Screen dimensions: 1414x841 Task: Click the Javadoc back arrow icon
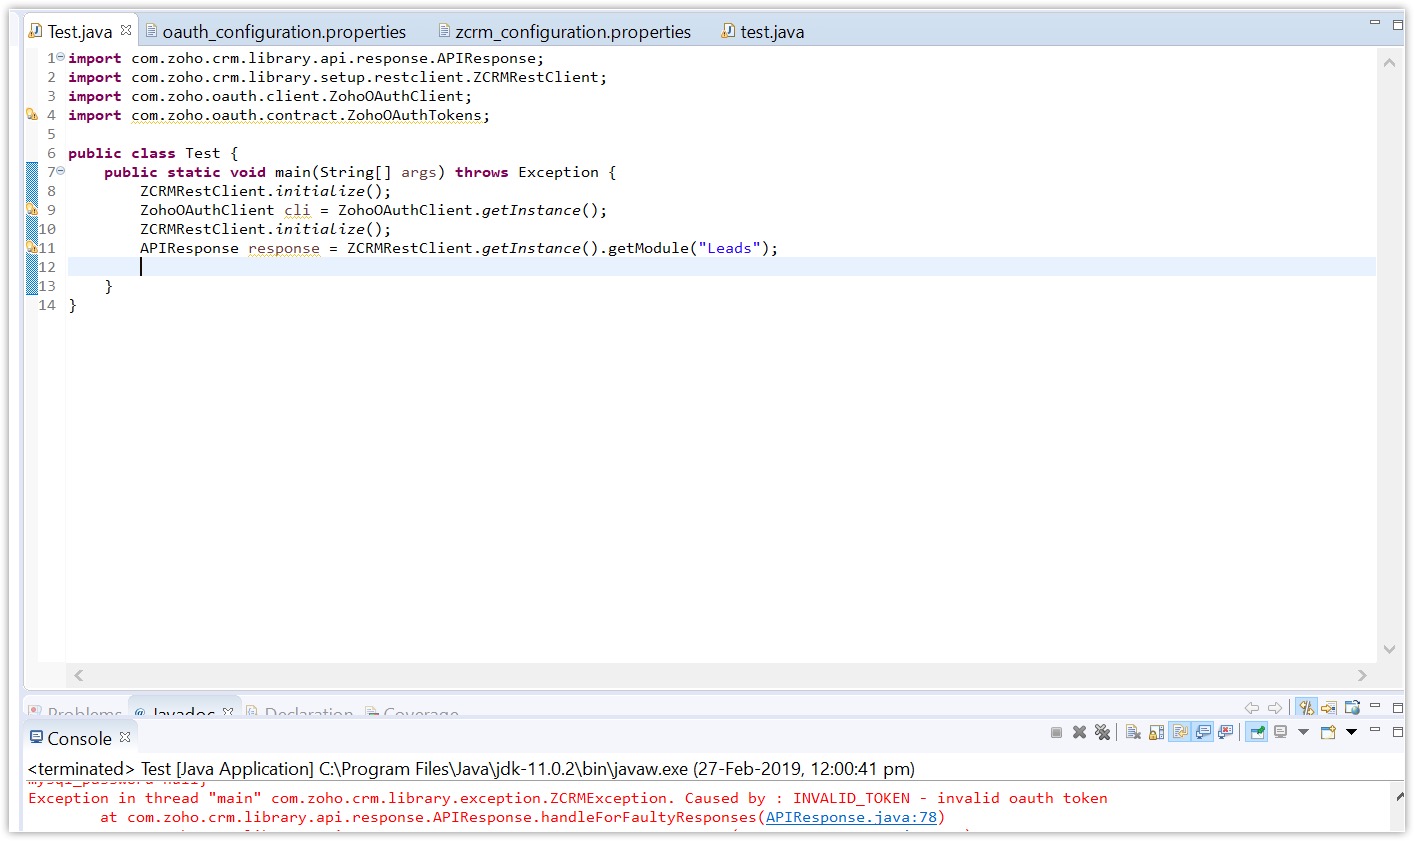tap(1252, 708)
